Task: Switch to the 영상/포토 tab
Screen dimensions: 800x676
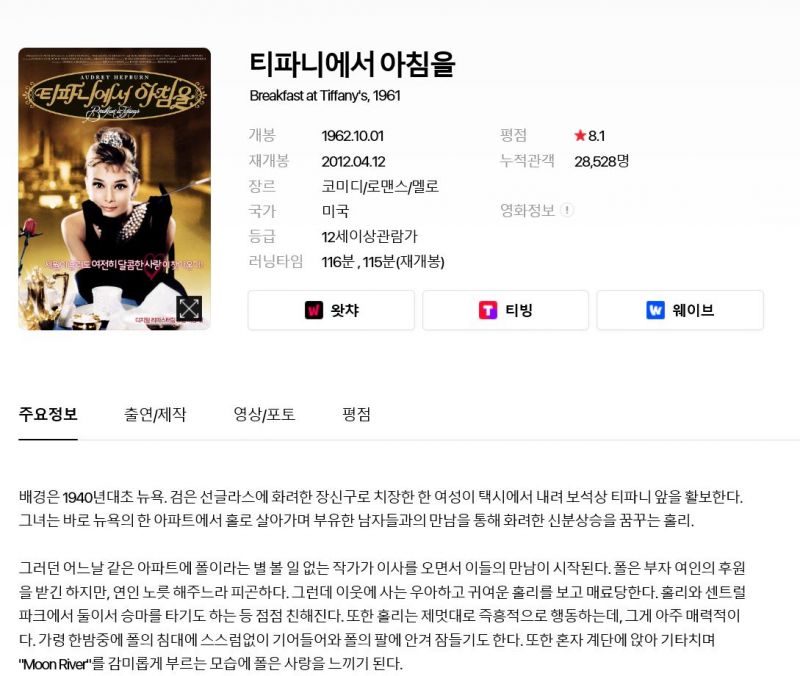Action: (264, 414)
